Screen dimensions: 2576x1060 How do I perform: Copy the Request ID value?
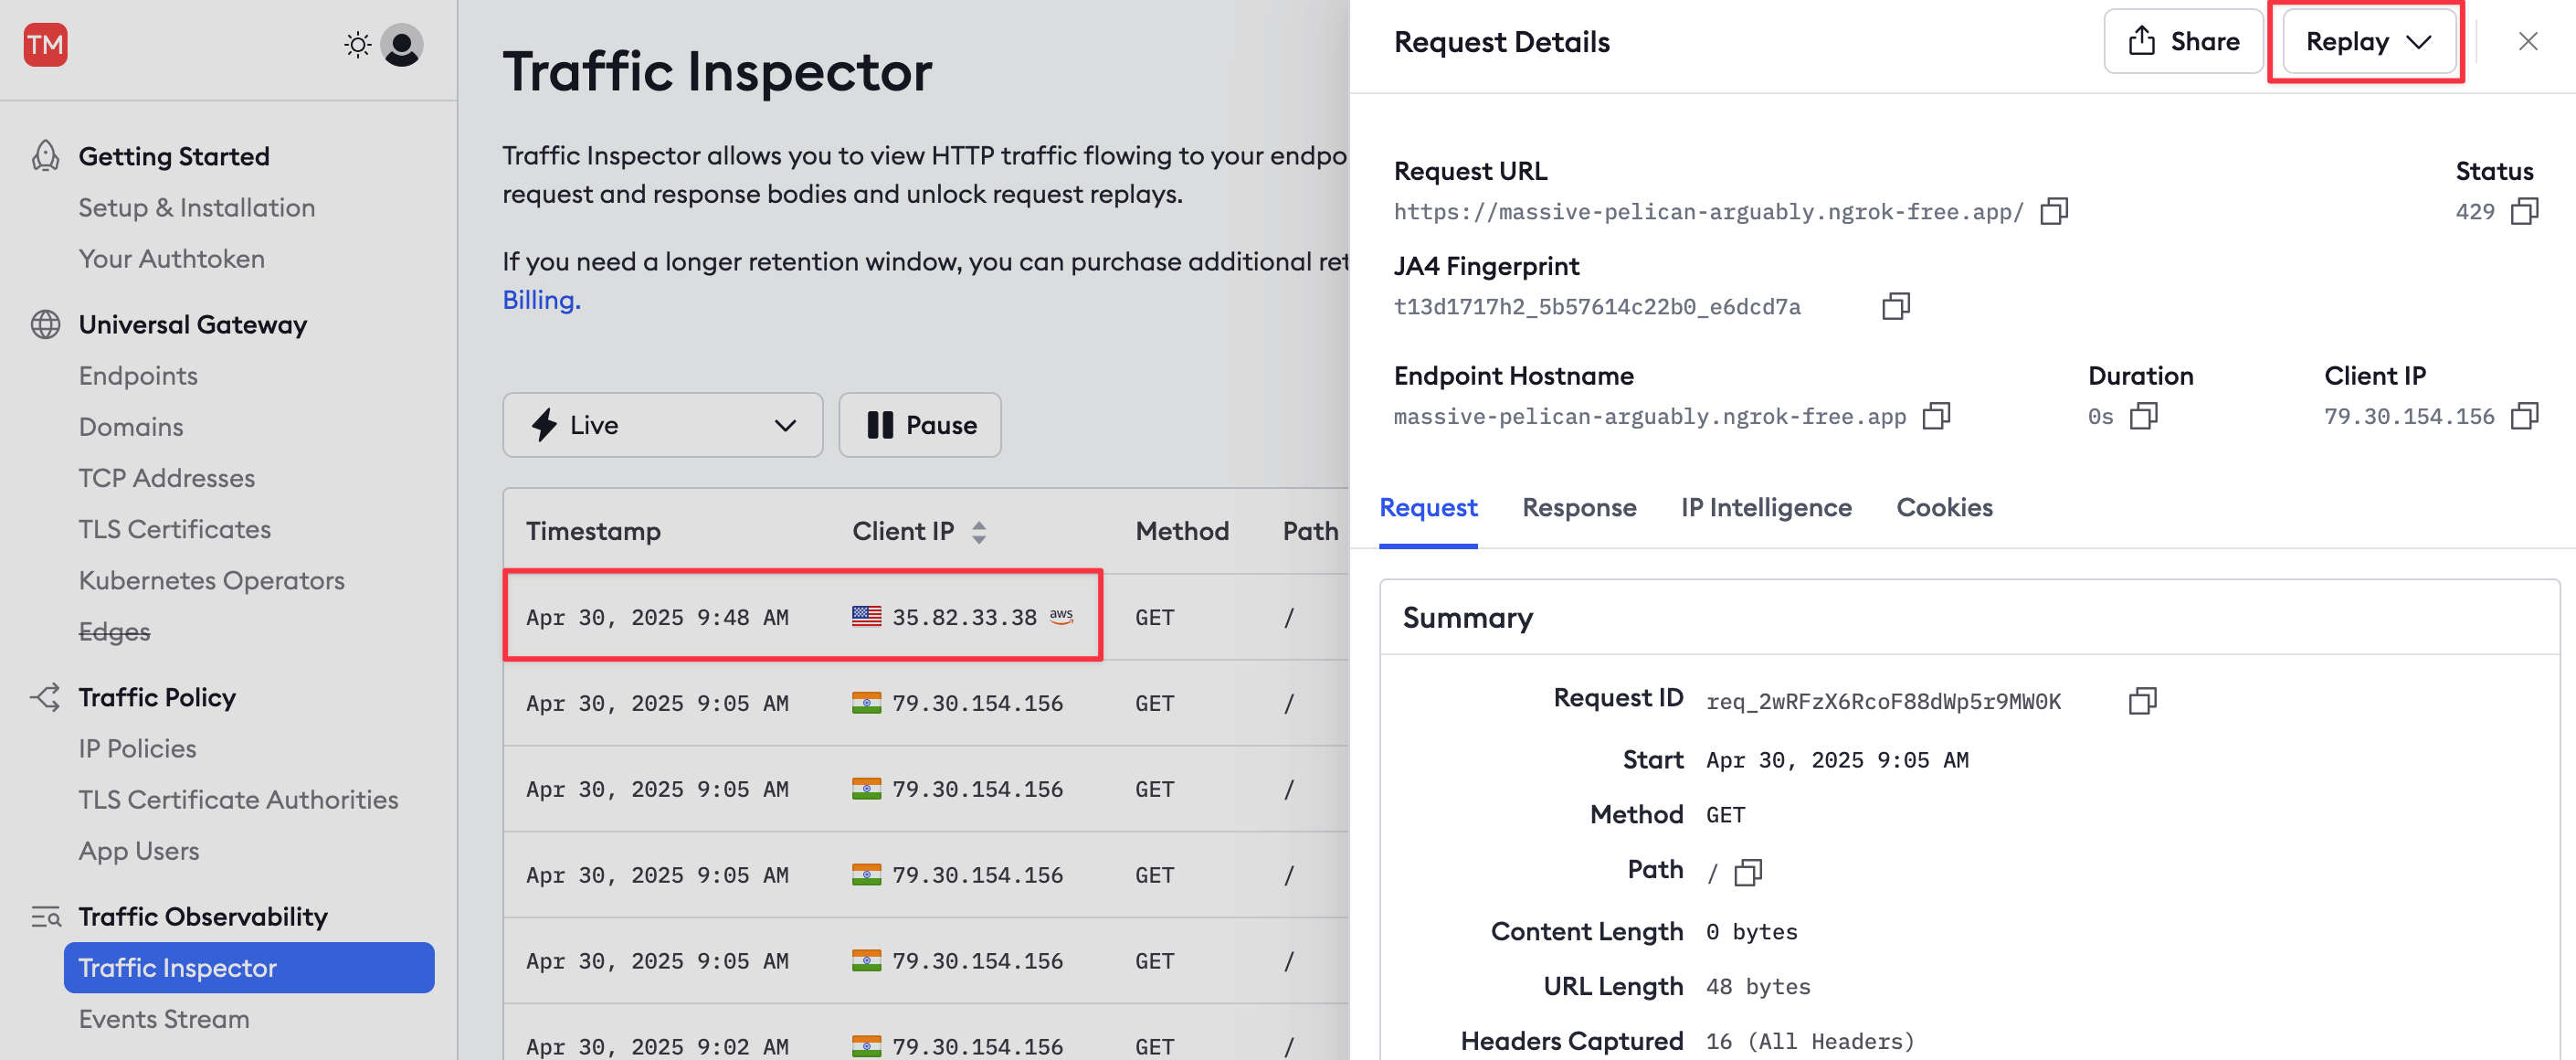point(2142,701)
